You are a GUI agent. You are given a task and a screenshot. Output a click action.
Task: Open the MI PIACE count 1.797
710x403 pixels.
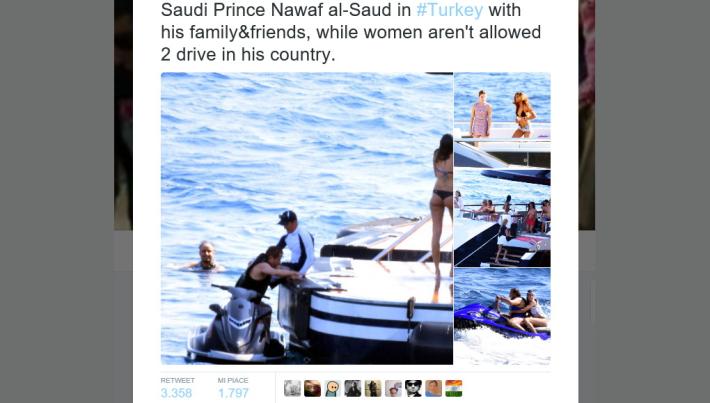coord(233,393)
